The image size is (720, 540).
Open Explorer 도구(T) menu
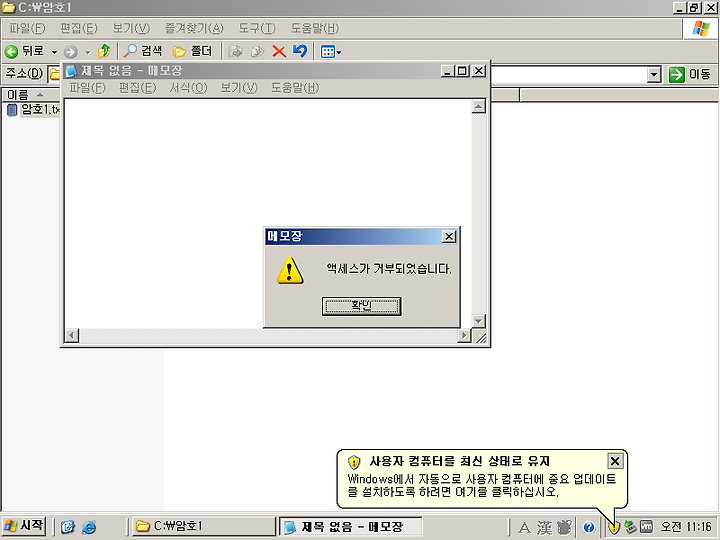[x=257, y=28]
